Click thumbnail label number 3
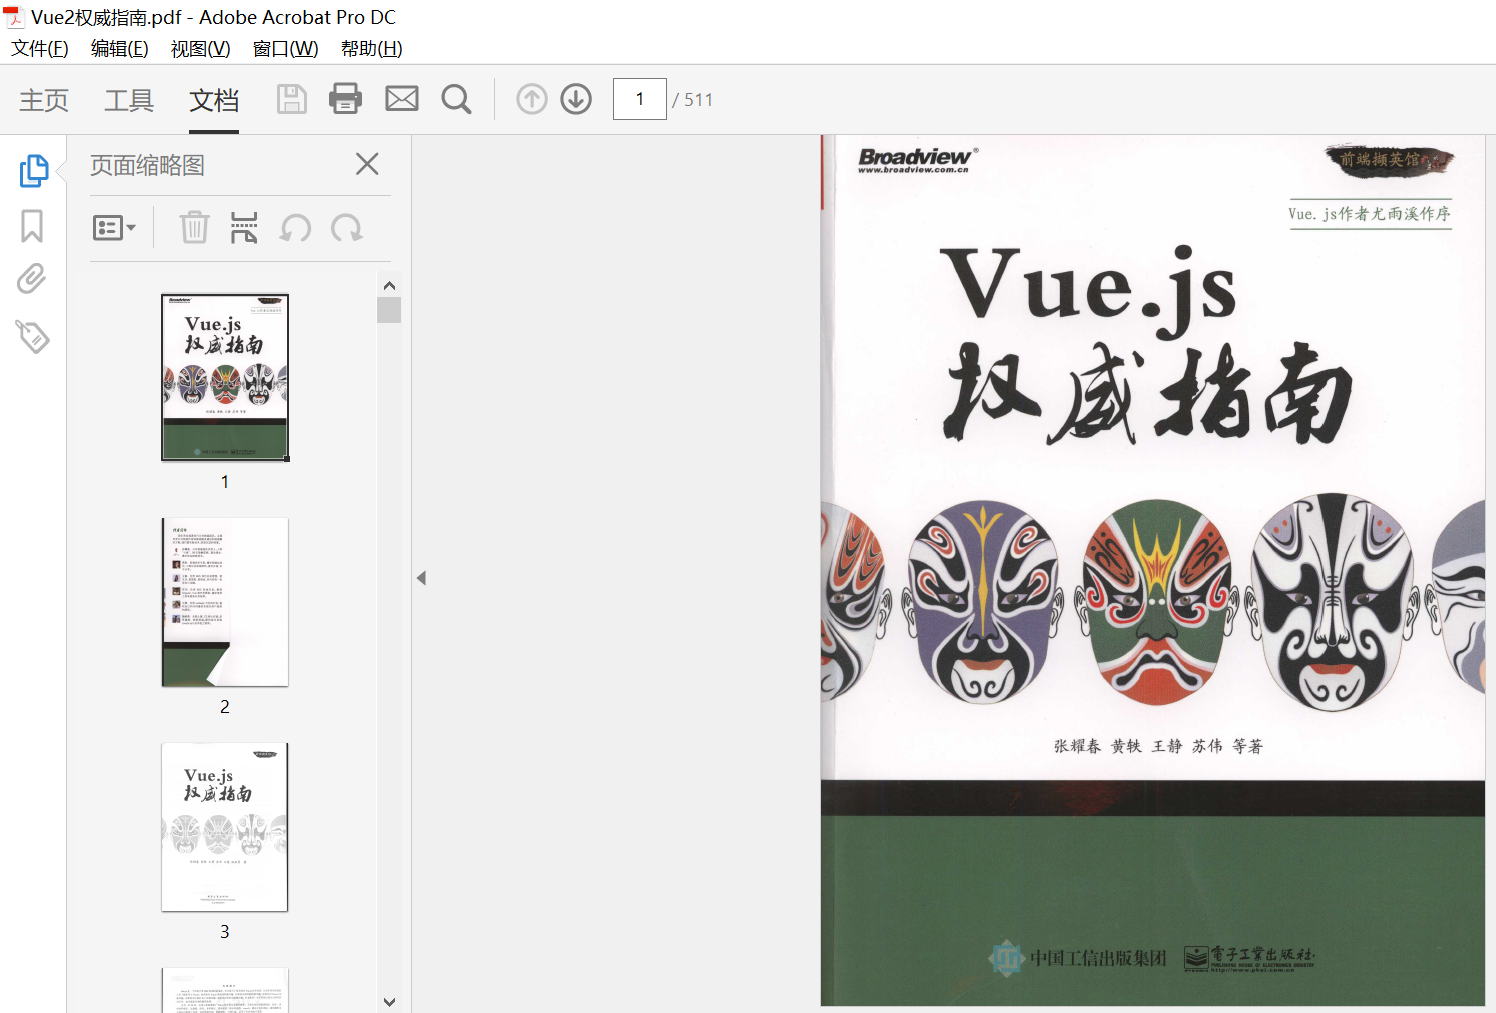 (225, 932)
